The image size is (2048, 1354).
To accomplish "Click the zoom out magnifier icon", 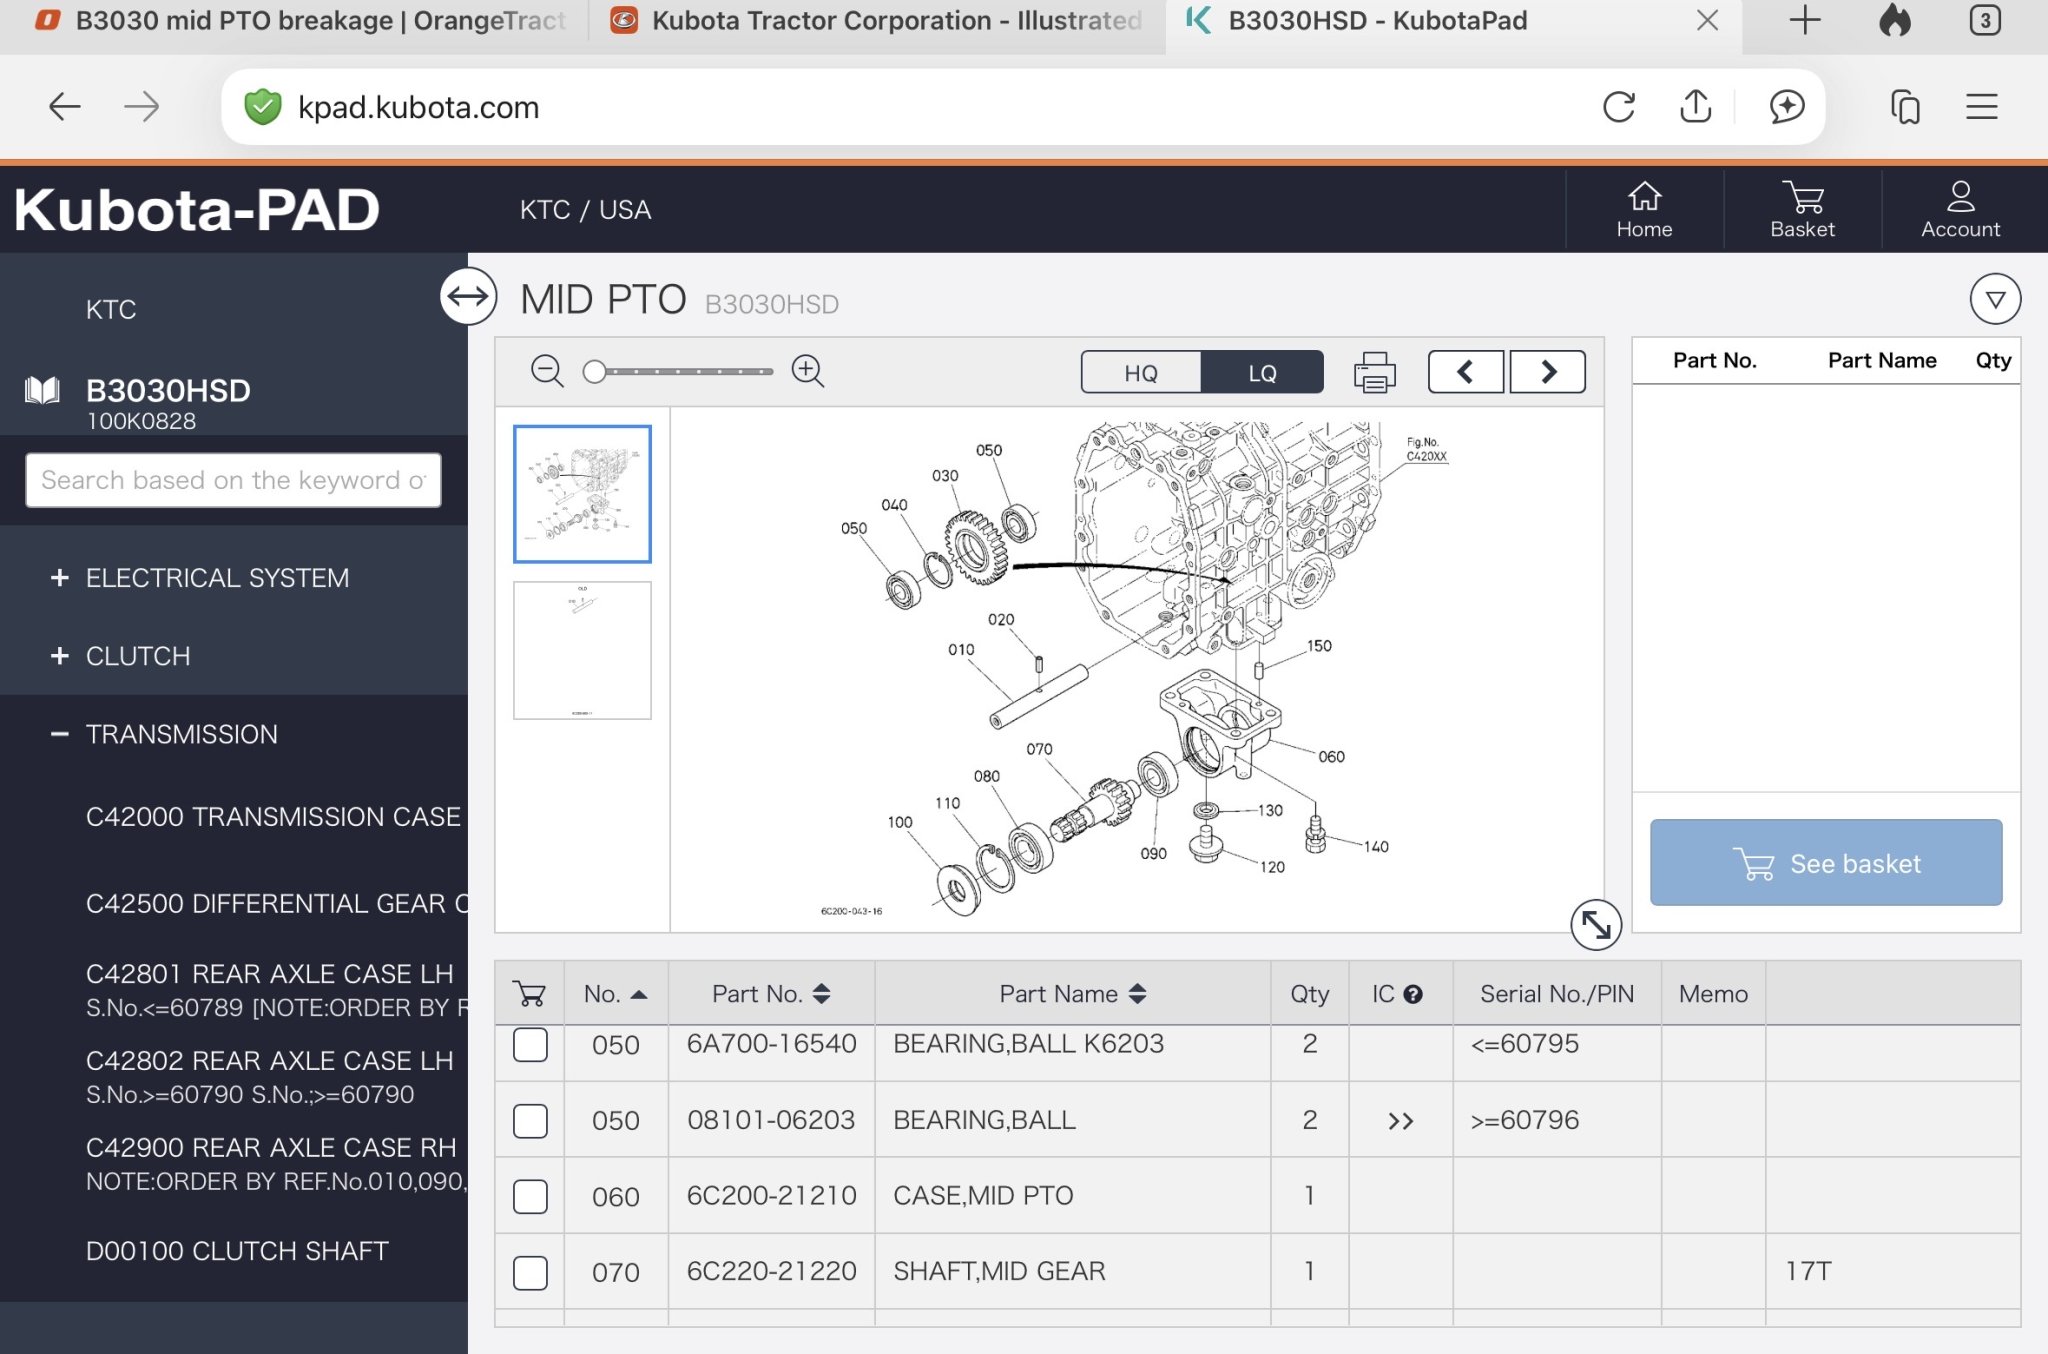I will coord(547,371).
